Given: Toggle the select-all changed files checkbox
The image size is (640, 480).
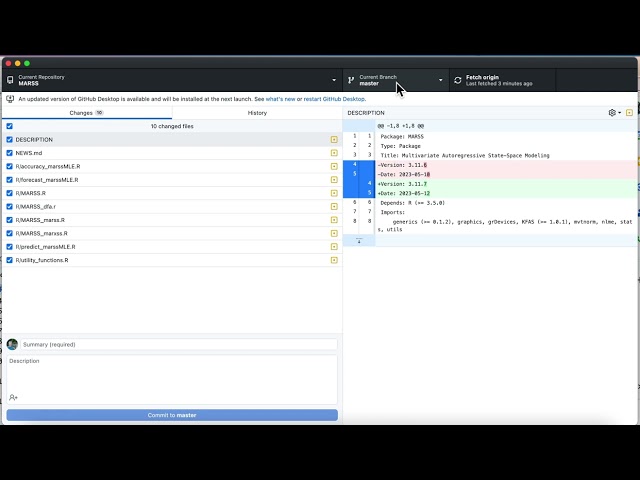Looking at the screenshot, I should point(9,126).
